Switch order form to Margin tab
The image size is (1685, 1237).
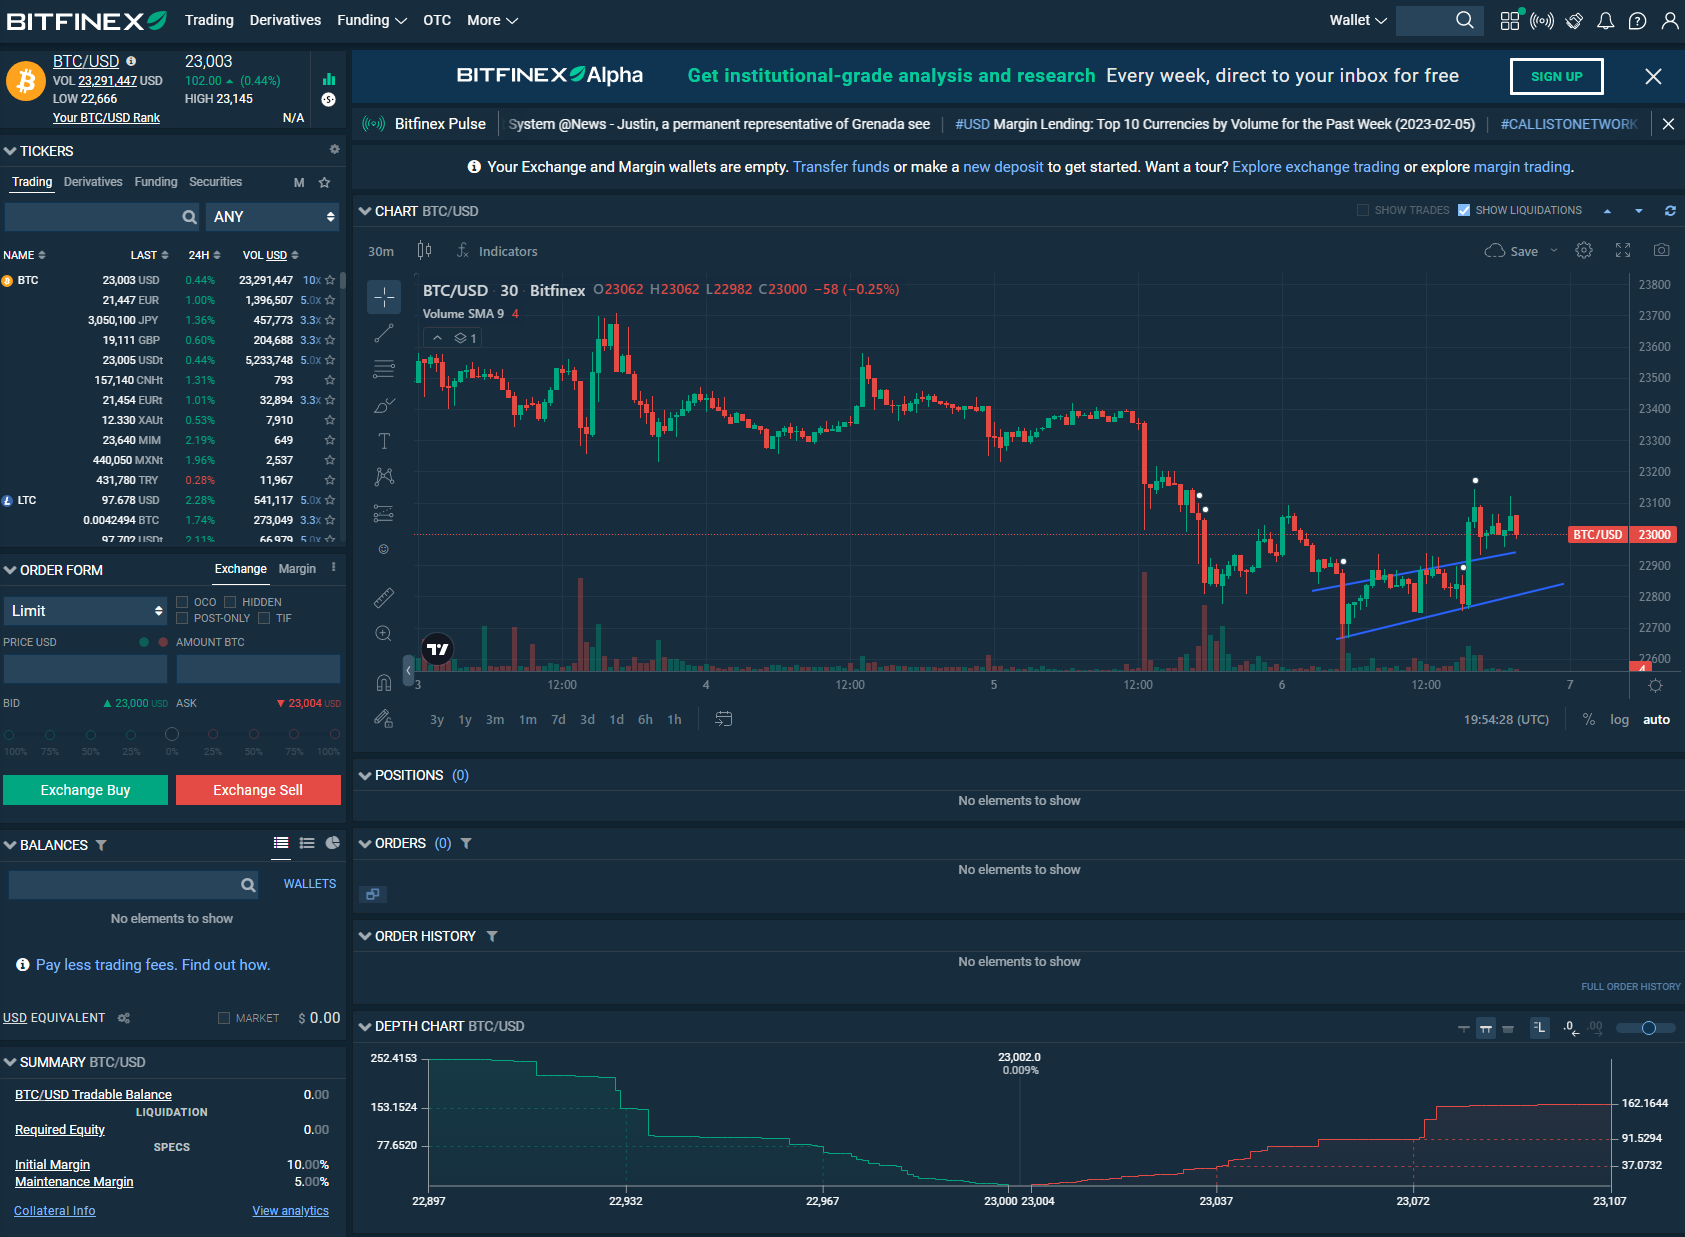click(x=297, y=568)
